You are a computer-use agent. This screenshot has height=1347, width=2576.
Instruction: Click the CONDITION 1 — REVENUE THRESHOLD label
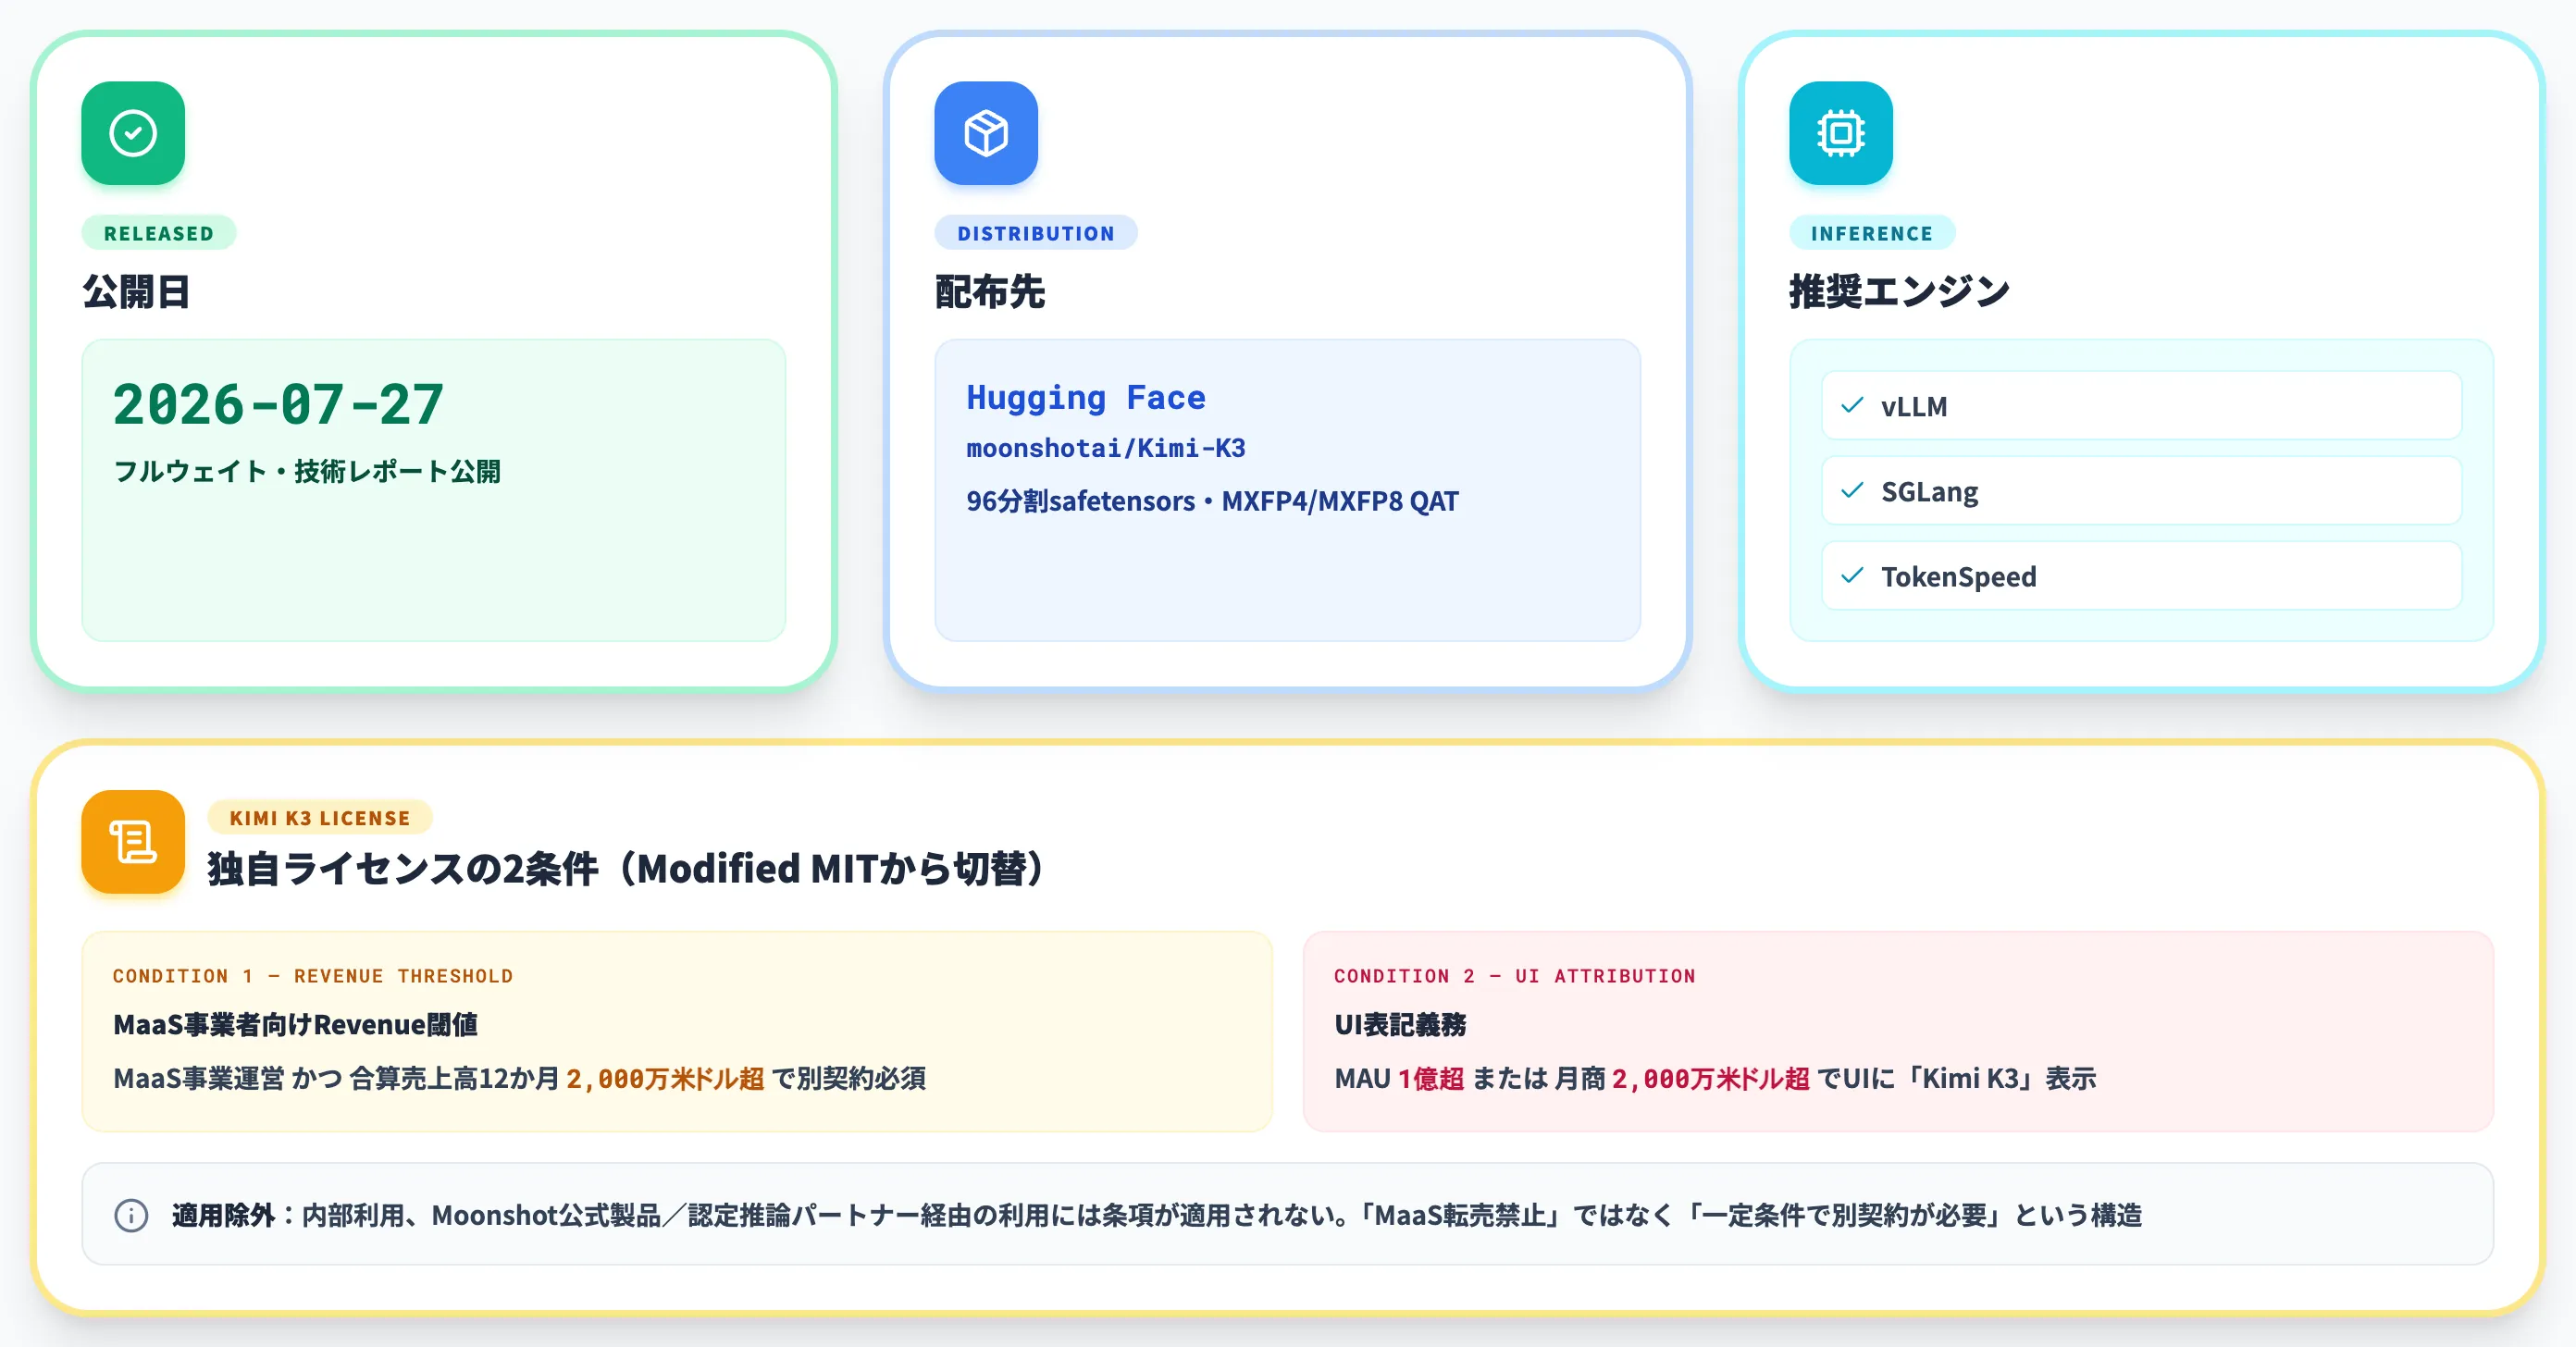click(313, 976)
